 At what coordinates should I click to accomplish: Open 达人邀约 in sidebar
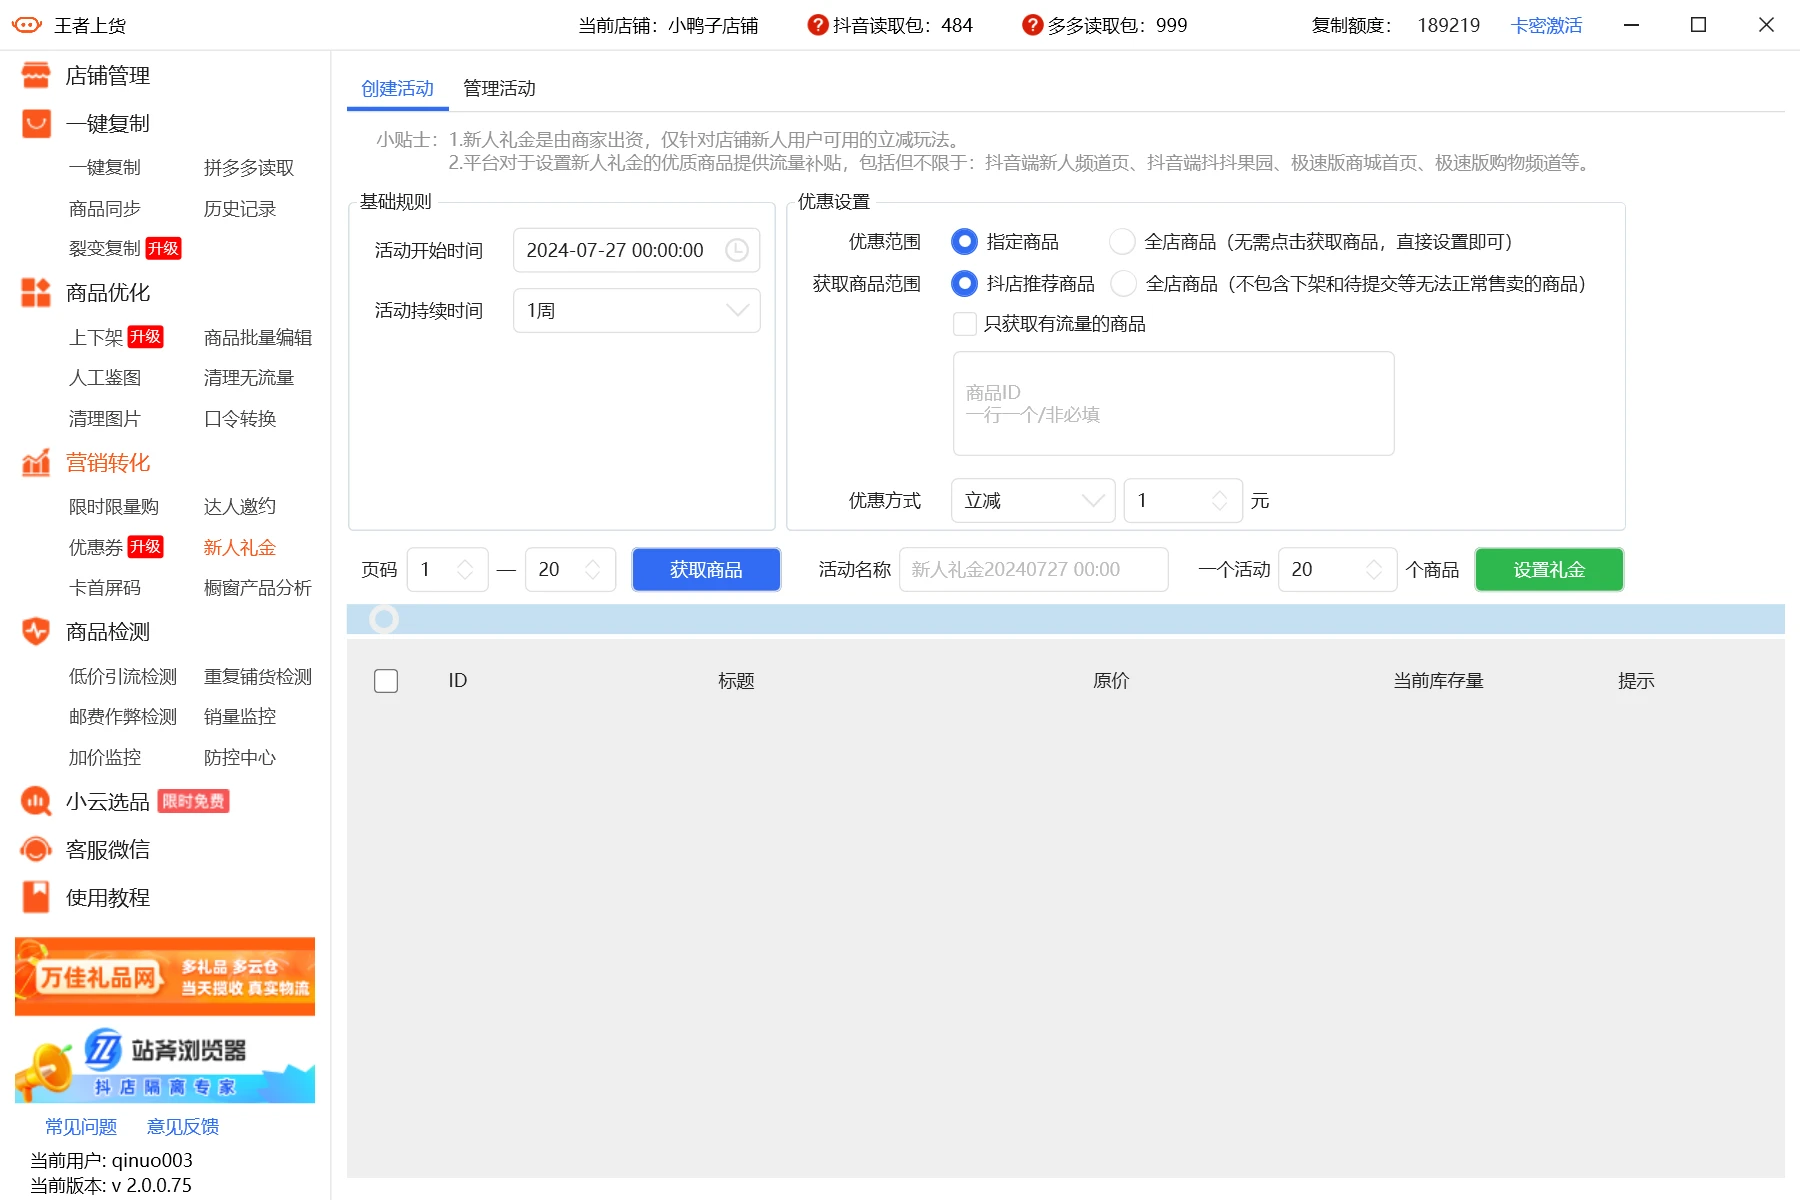tap(240, 506)
